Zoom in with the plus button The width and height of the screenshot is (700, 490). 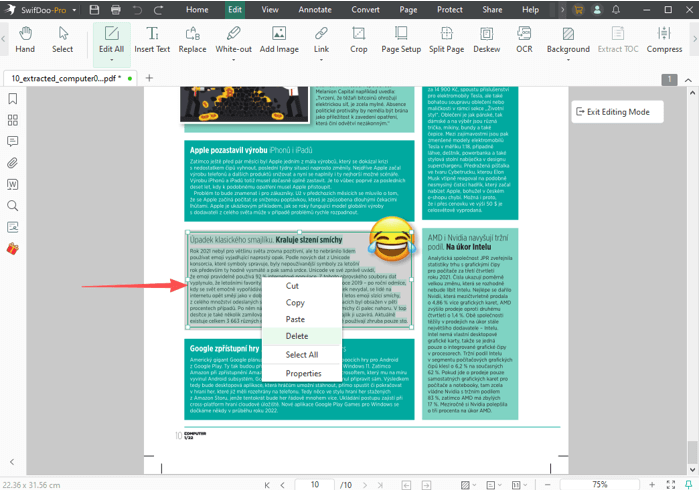click(652, 485)
